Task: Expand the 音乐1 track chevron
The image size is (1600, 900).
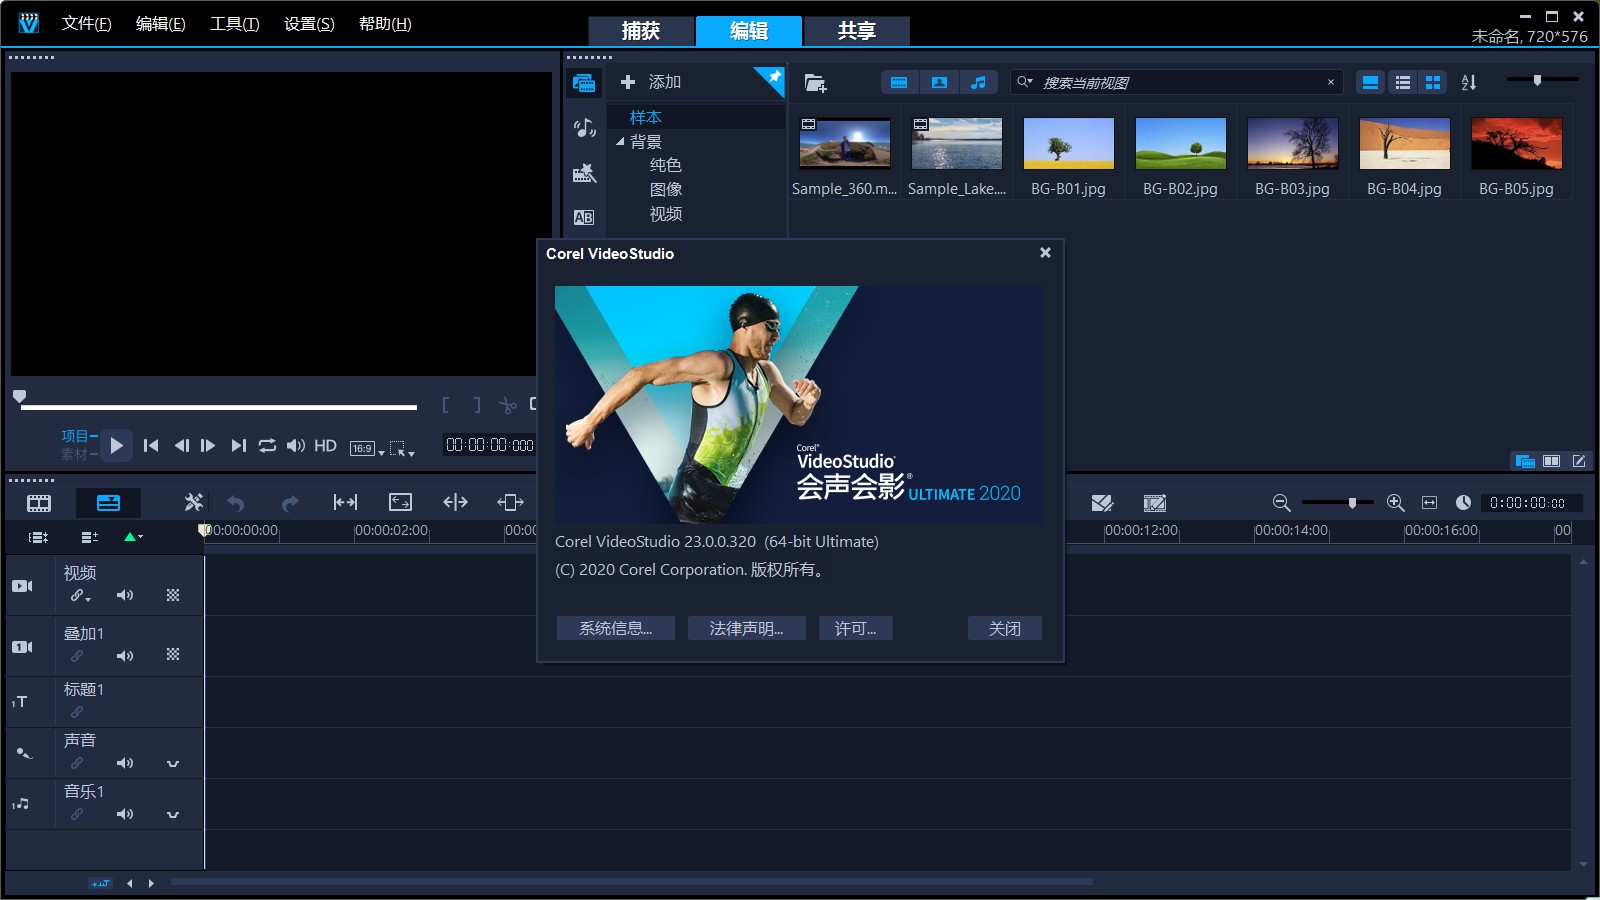Action: 173,815
